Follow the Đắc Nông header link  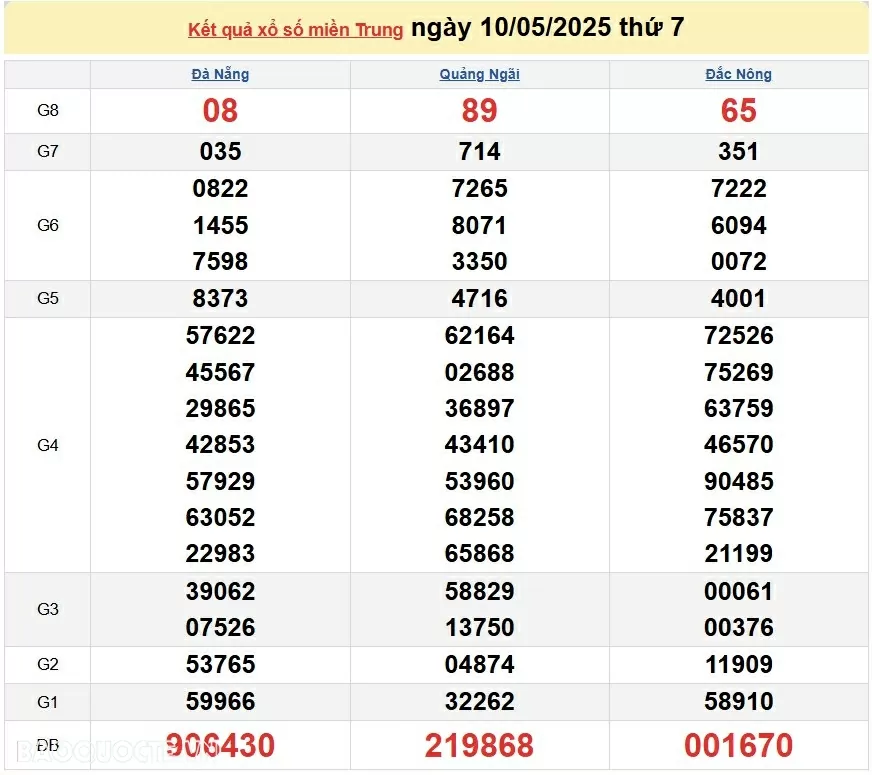point(738,74)
